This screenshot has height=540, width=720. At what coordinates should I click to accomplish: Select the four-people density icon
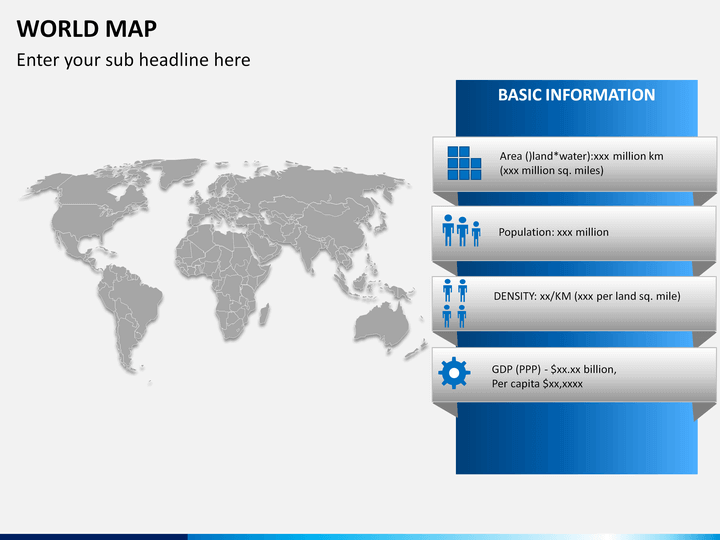(x=455, y=303)
